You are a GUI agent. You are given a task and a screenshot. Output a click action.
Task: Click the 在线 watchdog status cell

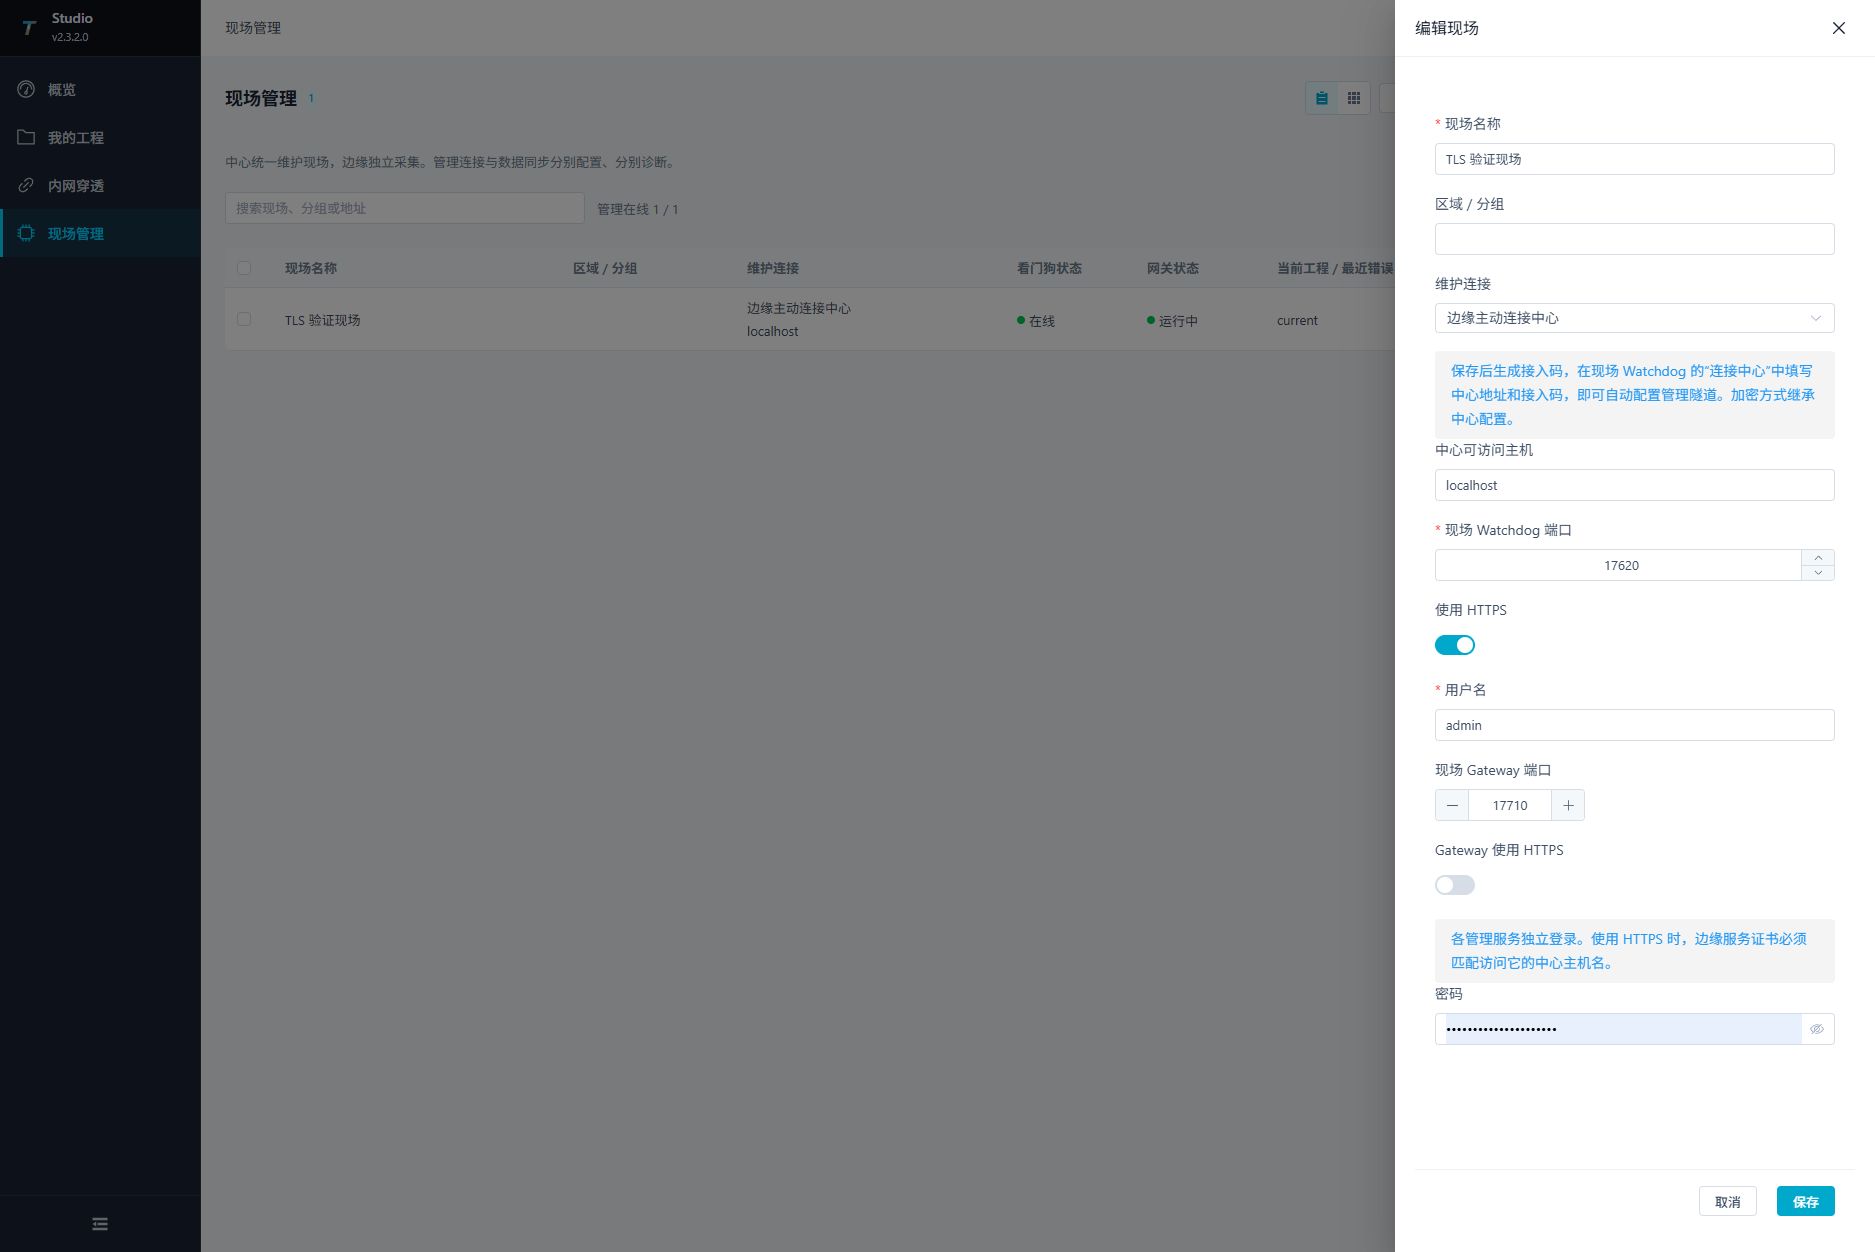coord(1036,321)
